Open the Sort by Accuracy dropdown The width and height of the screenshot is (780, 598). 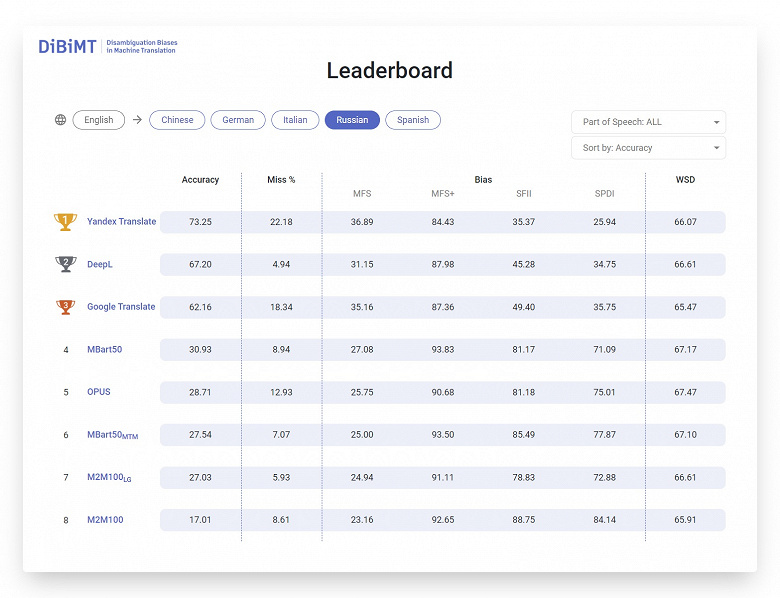(648, 148)
